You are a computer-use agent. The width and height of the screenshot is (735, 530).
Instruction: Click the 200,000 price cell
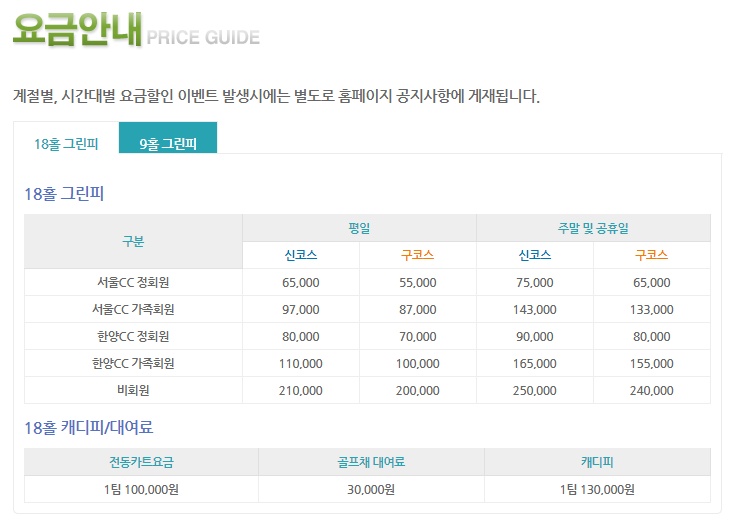[x=418, y=390]
